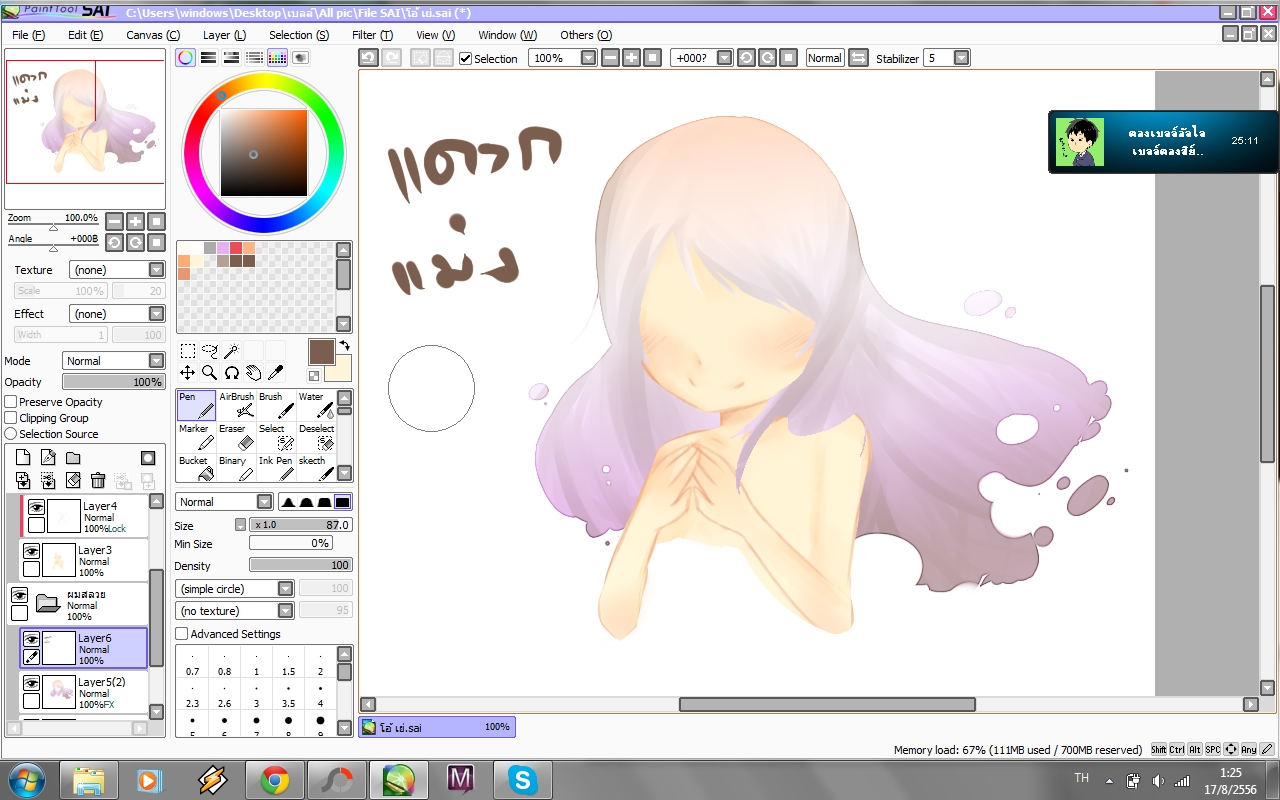
Task: Create a new linework layer
Action: 48,458
